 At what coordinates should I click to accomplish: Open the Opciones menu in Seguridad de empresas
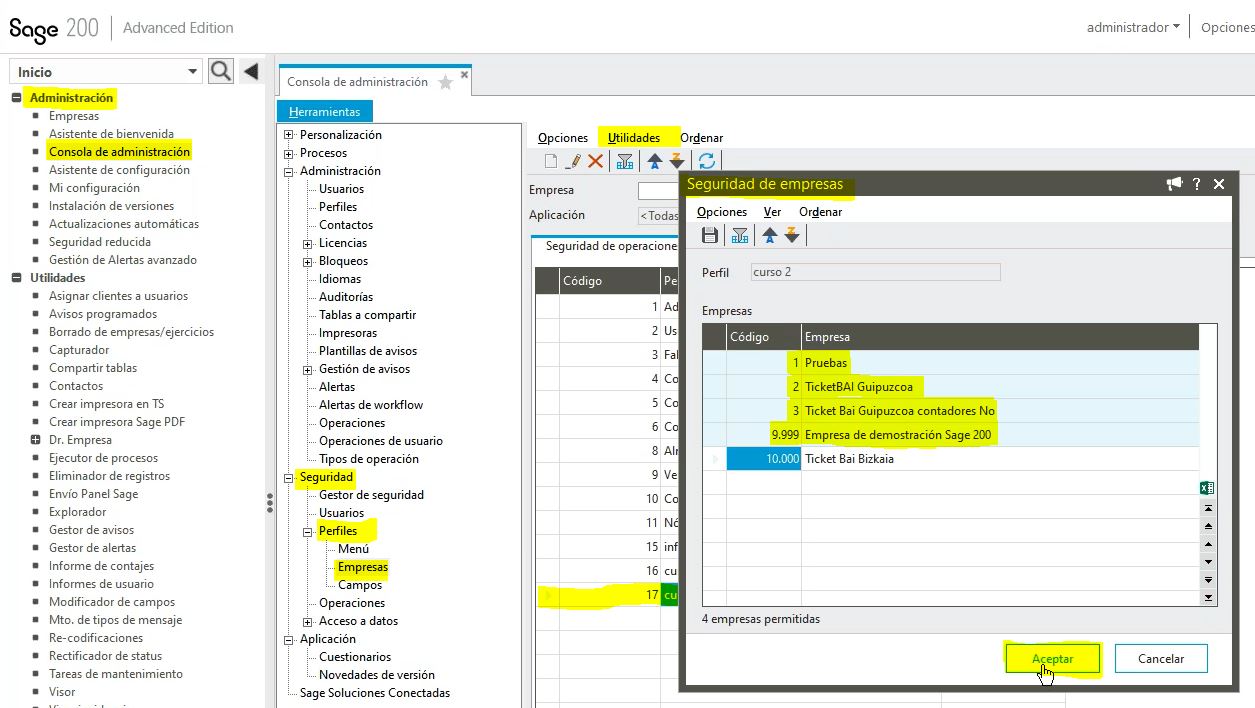click(x=722, y=212)
